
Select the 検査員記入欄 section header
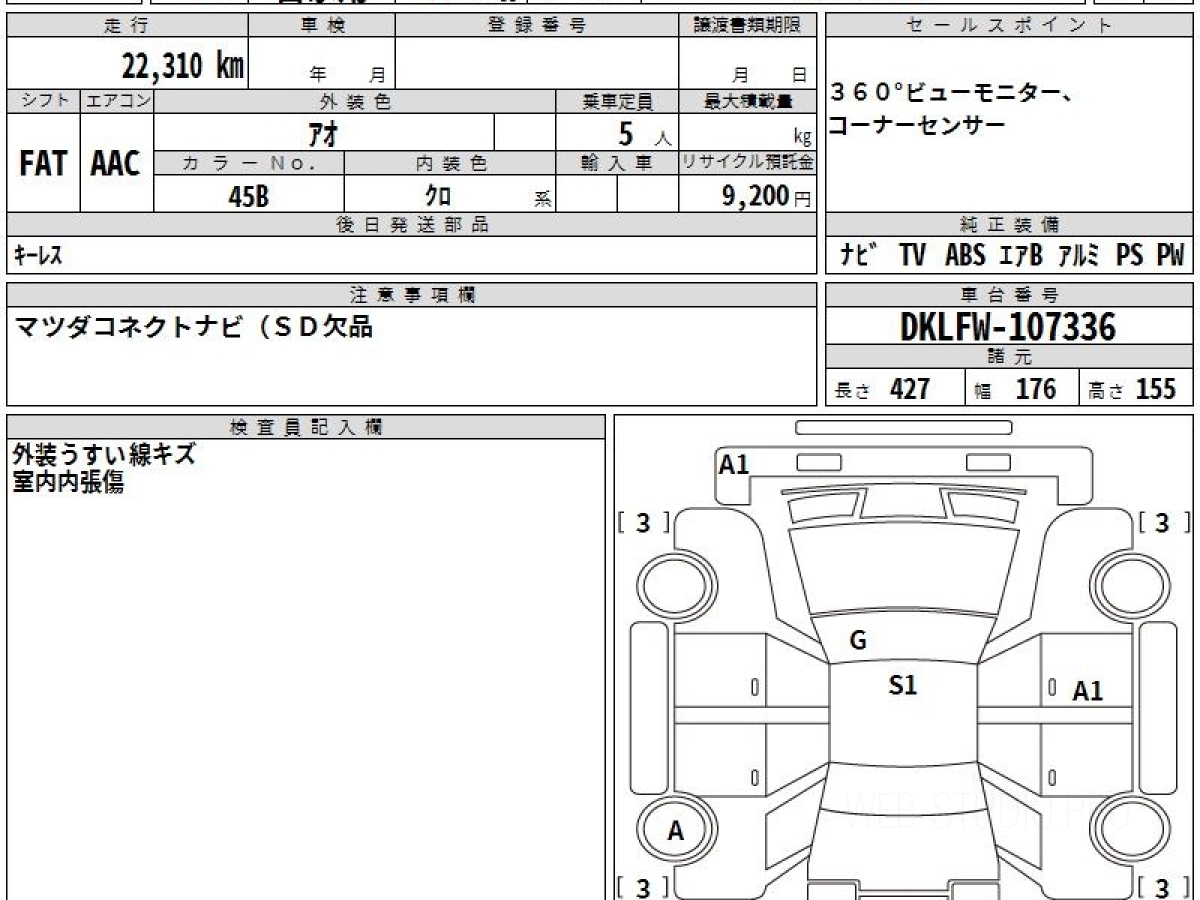306,426
